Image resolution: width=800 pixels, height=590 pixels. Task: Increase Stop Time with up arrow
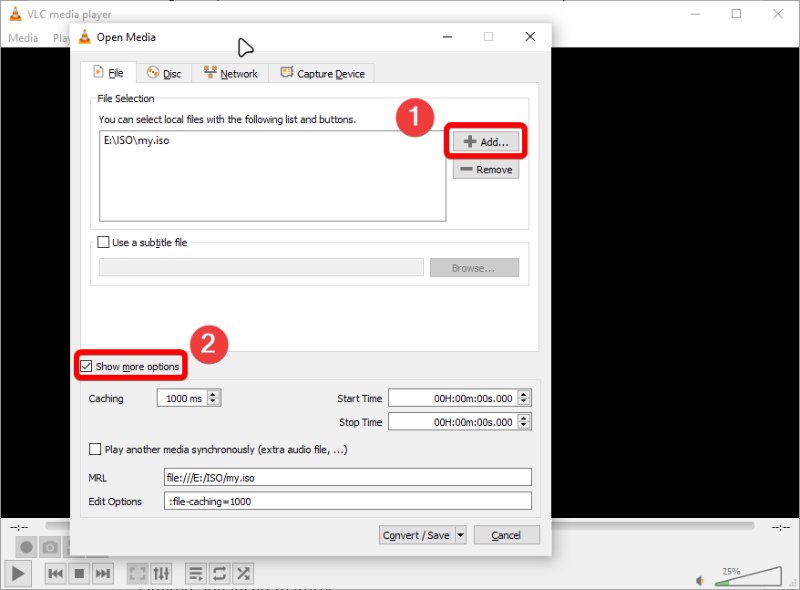tap(524, 417)
